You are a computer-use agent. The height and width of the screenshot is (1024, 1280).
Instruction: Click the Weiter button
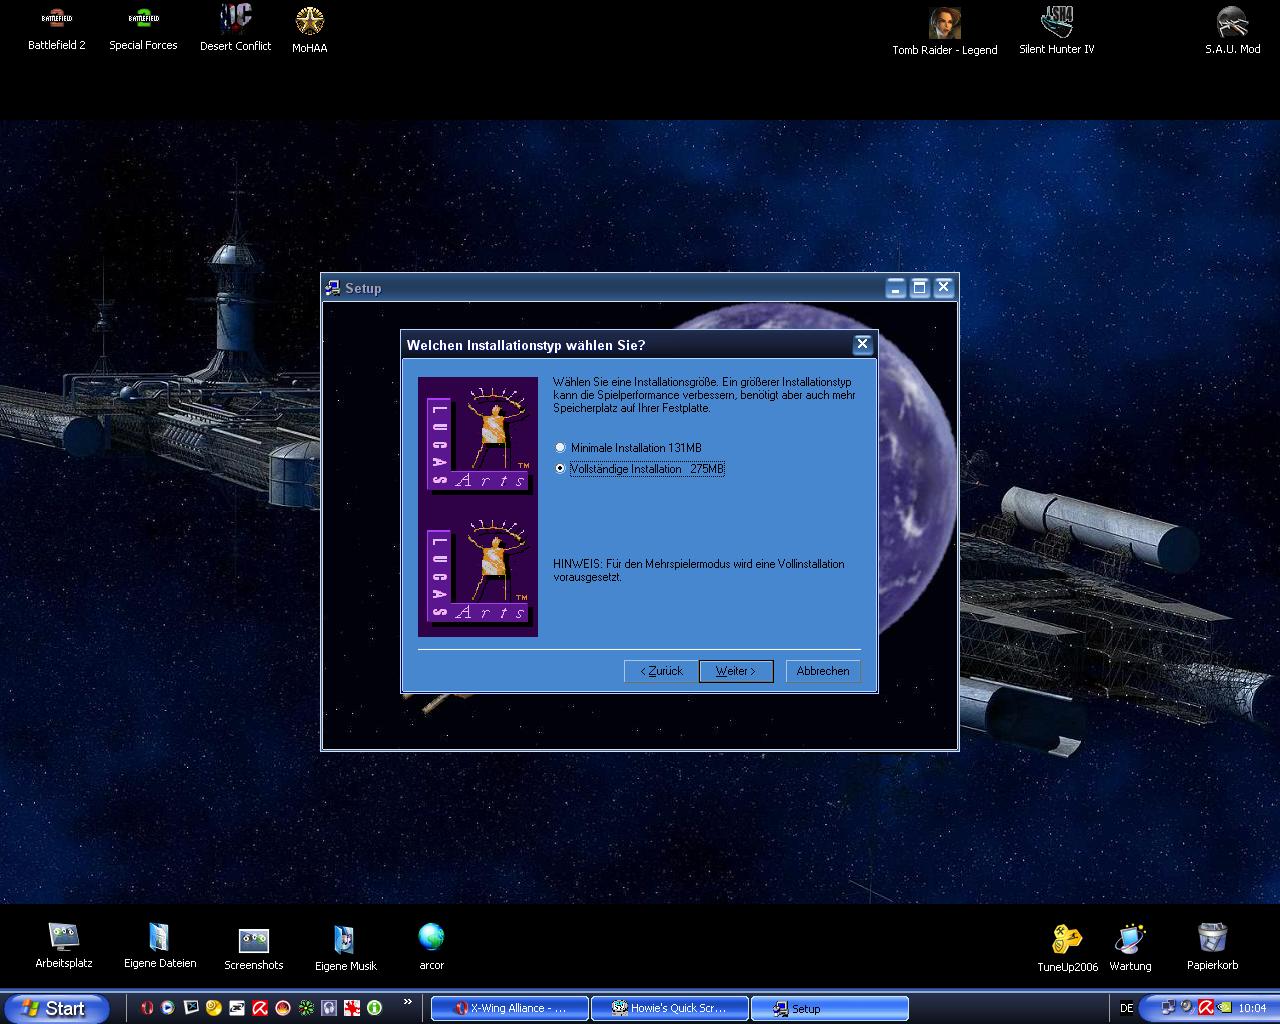pos(736,671)
